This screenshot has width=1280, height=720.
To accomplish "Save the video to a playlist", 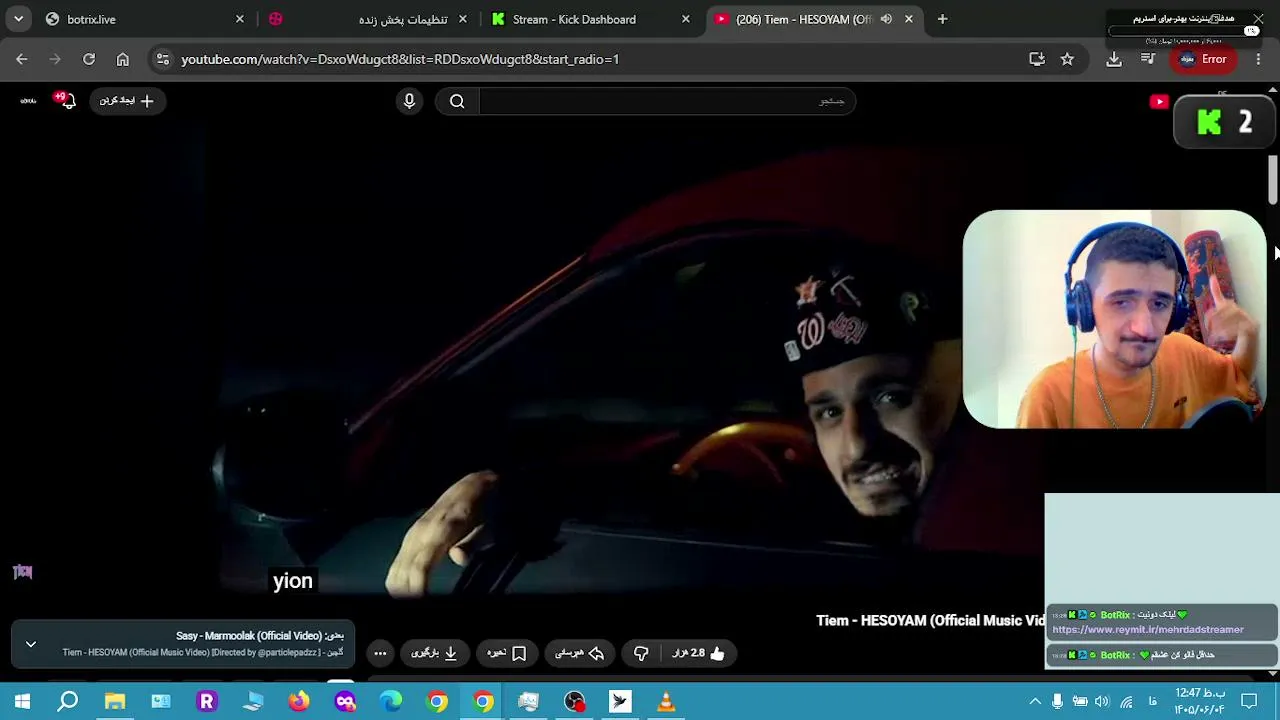I will 507,653.
